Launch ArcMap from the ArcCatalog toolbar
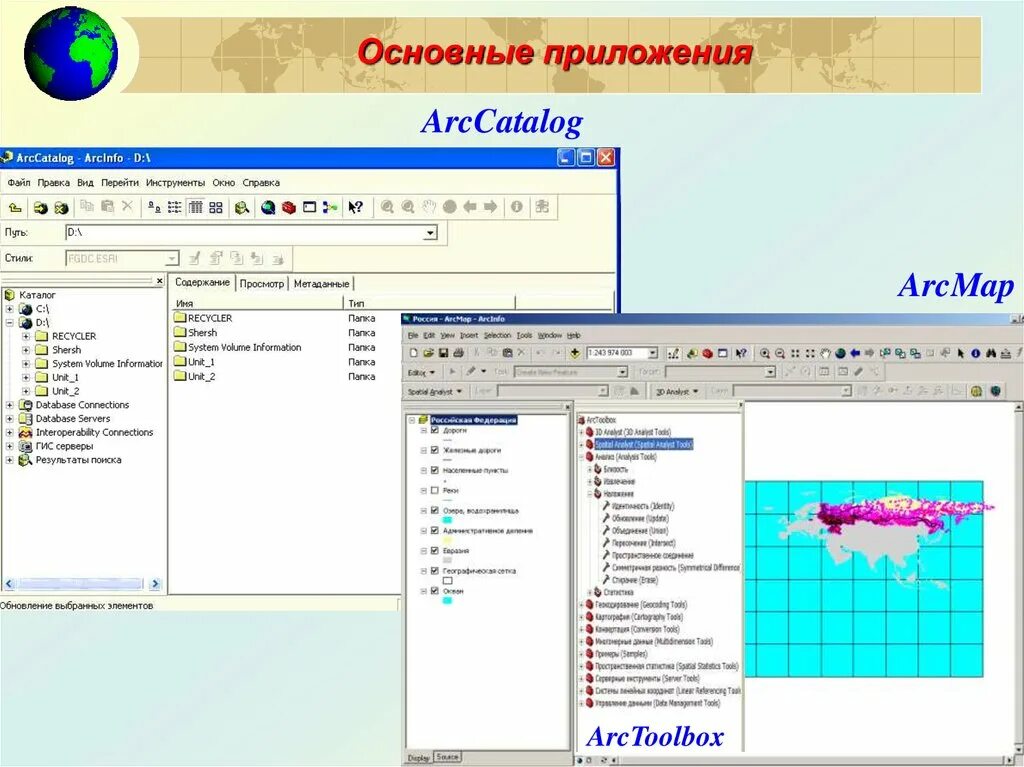 268,207
